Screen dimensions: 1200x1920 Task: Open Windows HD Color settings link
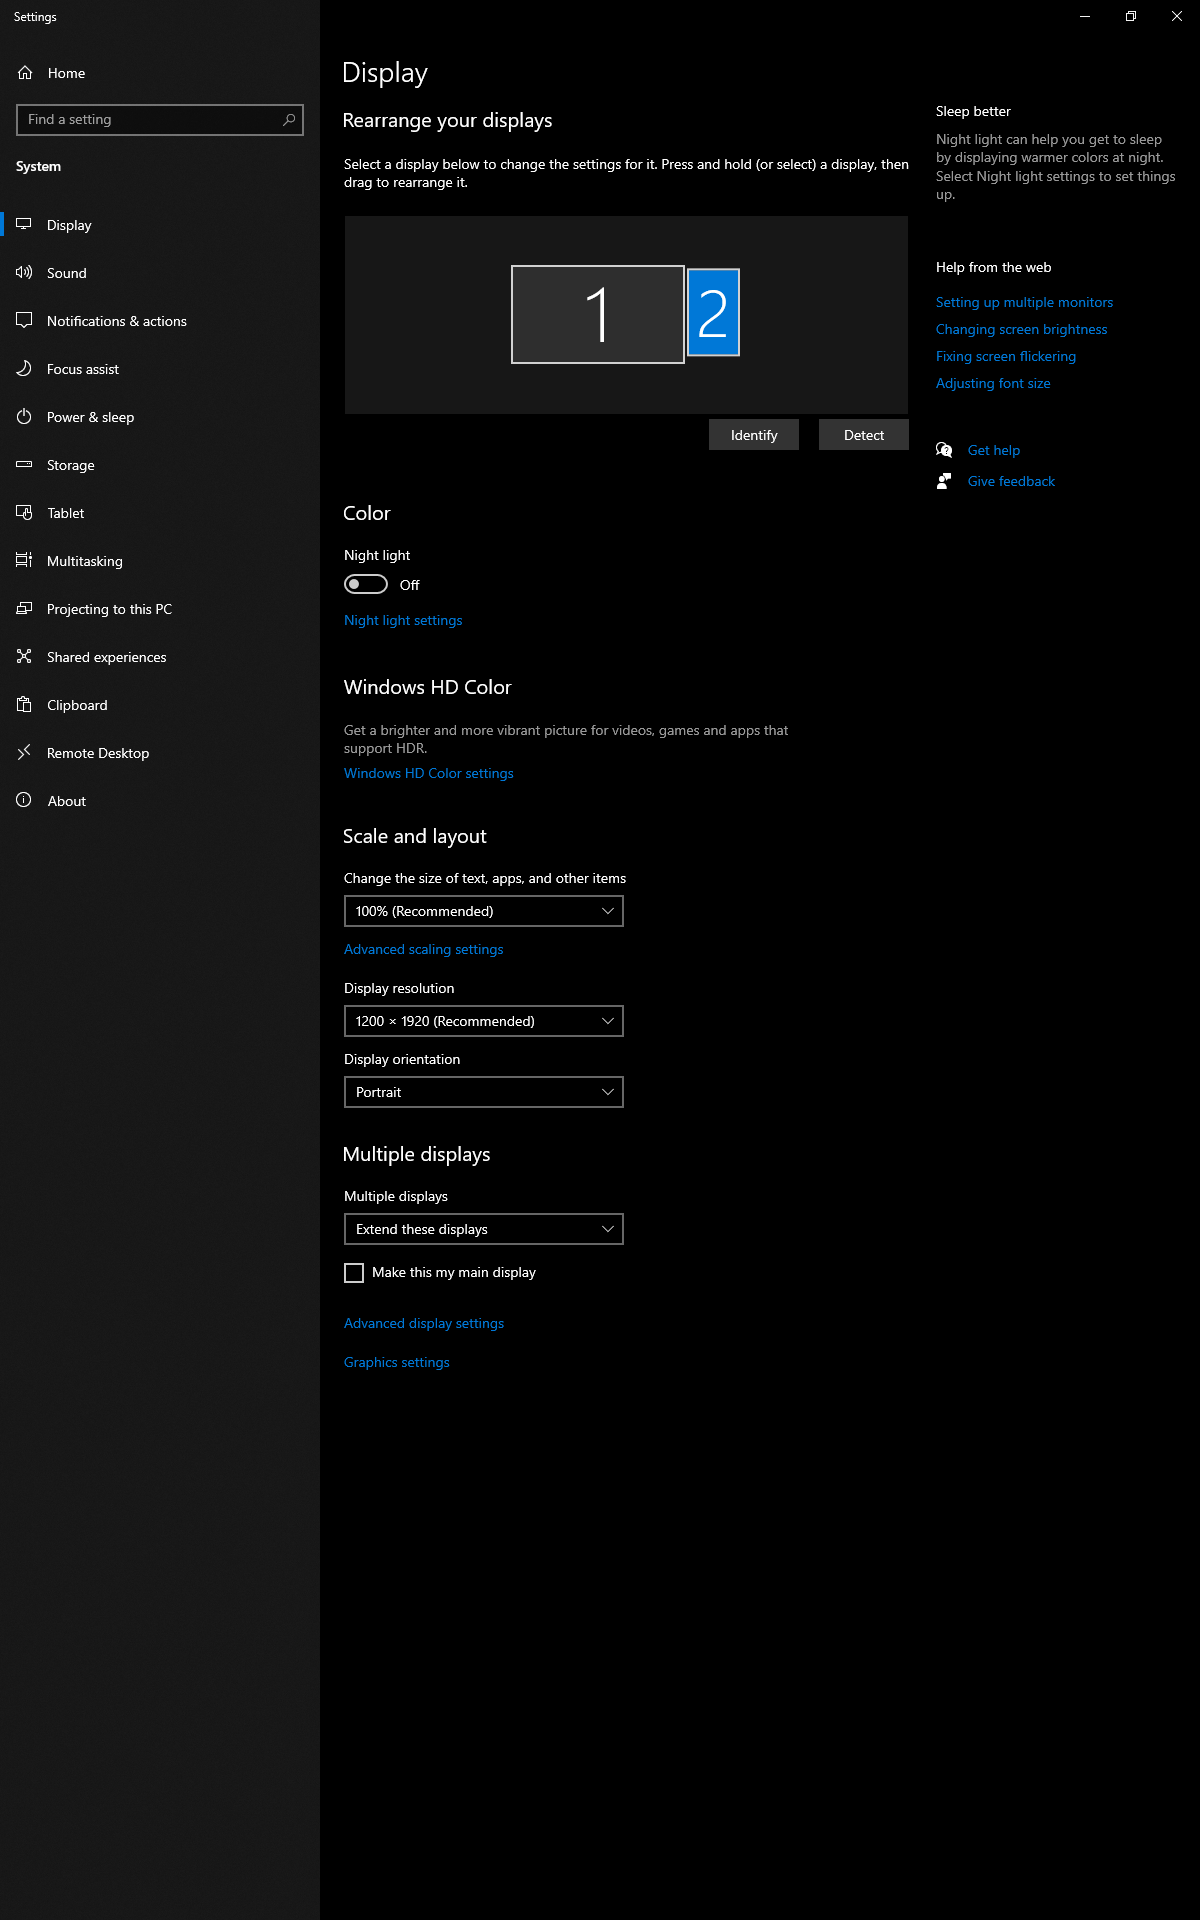pos(429,773)
